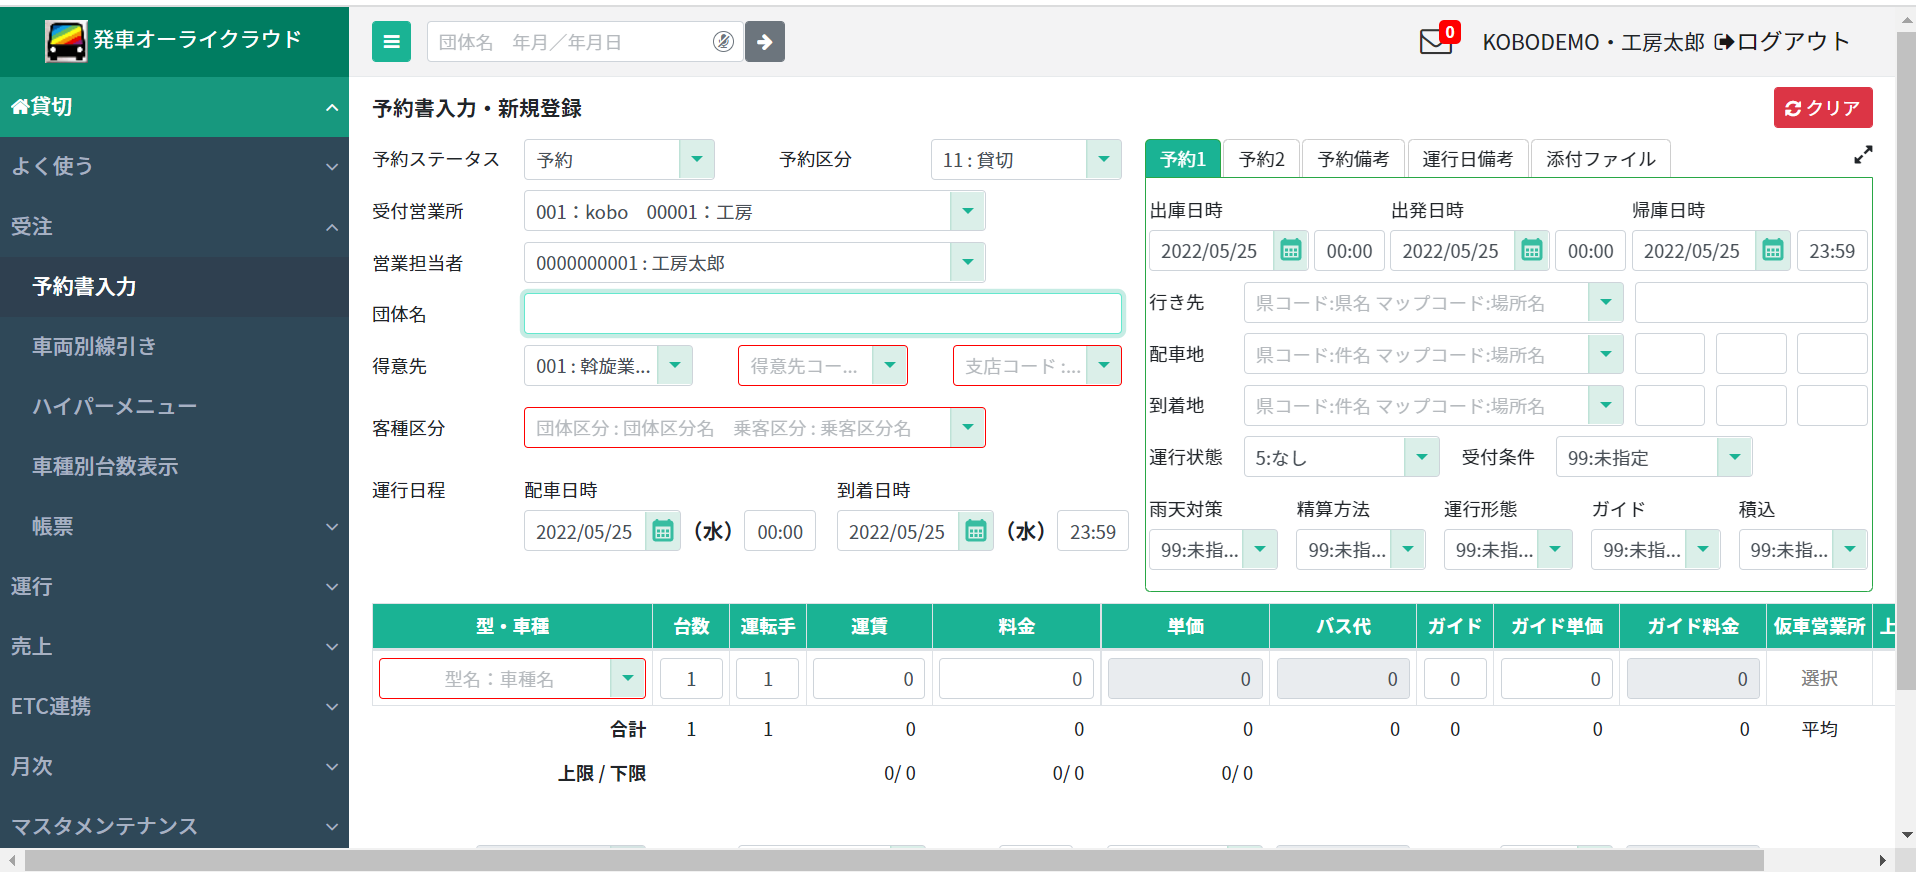
Task: Click the red クリア button
Action: point(1823,108)
